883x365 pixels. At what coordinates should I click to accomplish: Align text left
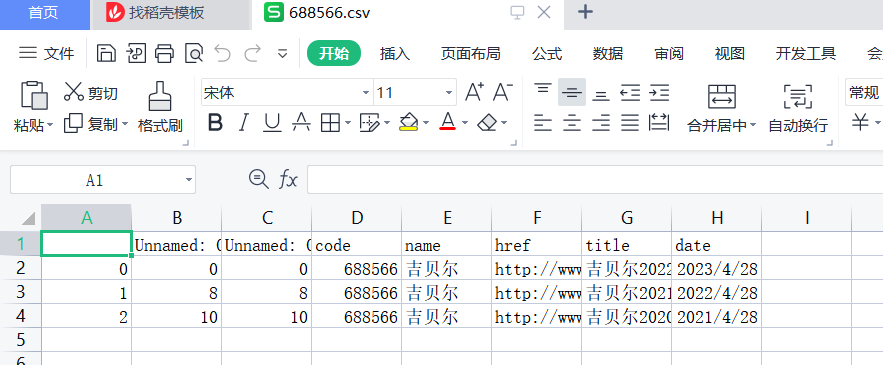point(543,122)
